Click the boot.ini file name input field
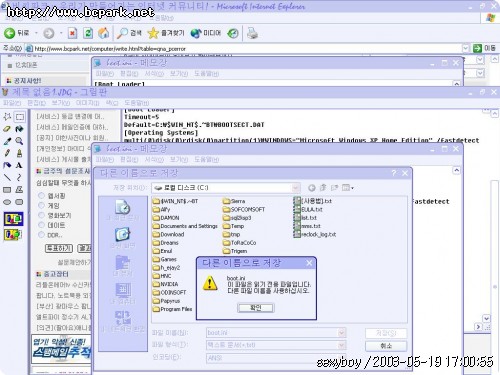Image resolution: width=500 pixels, height=375 pixels. (272, 333)
